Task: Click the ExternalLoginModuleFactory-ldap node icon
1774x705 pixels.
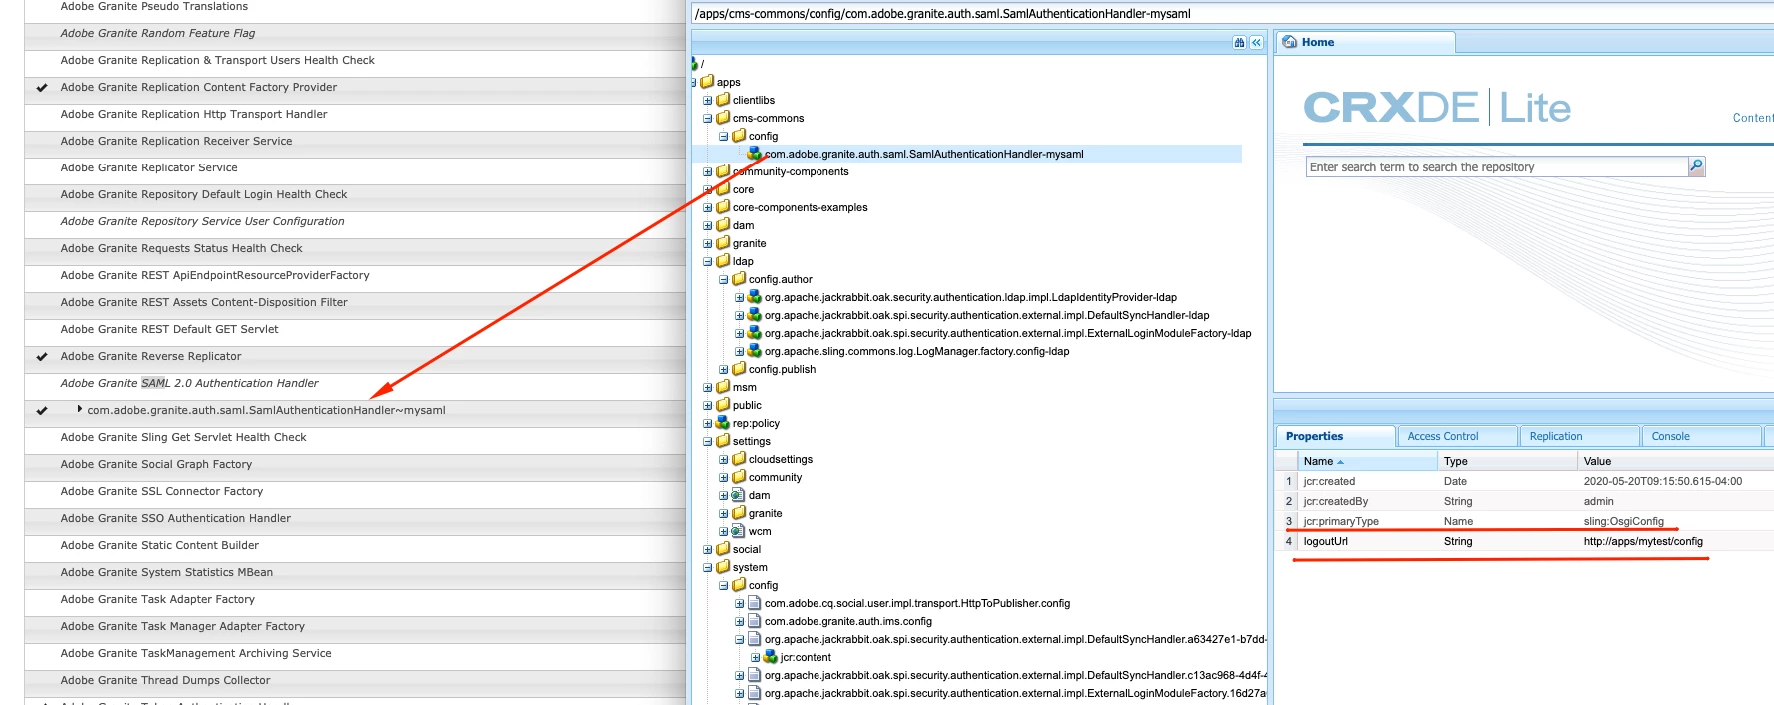Action: [x=755, y=333]
